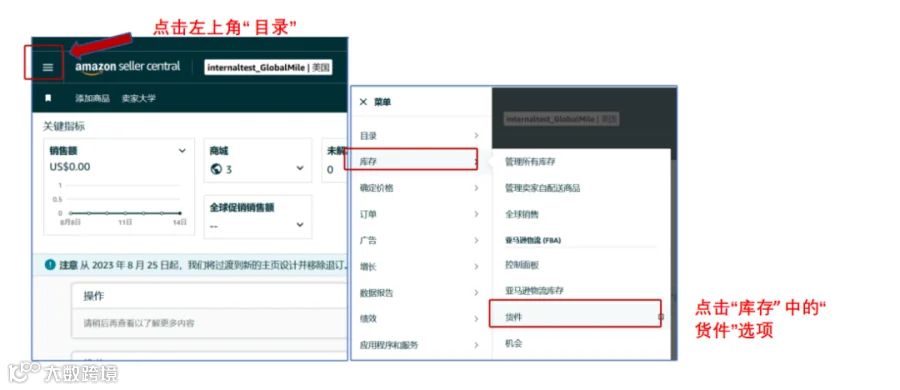Select 货件 option in 库存 submenu
Screen dimensions: 900x390
[514, 316]
